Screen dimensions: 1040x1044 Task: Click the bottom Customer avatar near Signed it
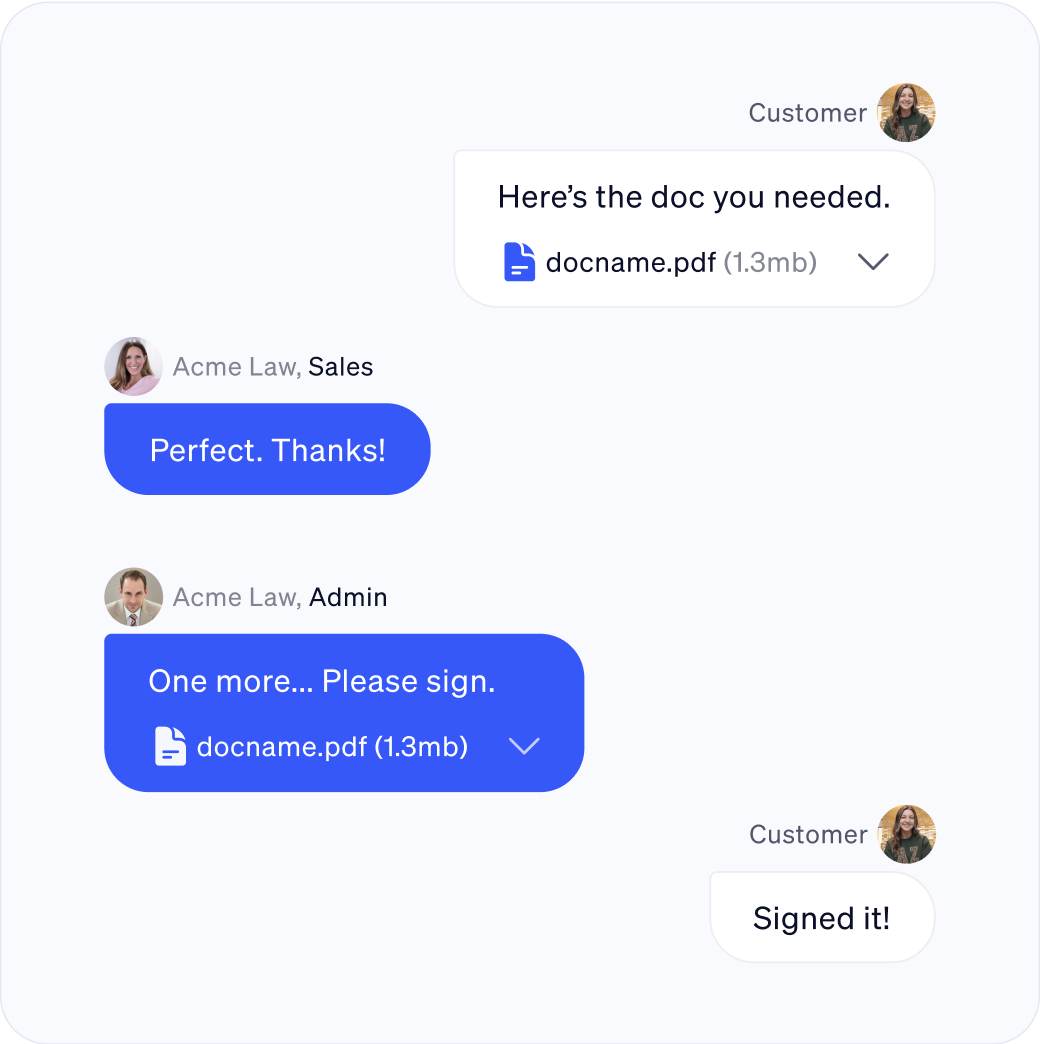click(907, 834)
